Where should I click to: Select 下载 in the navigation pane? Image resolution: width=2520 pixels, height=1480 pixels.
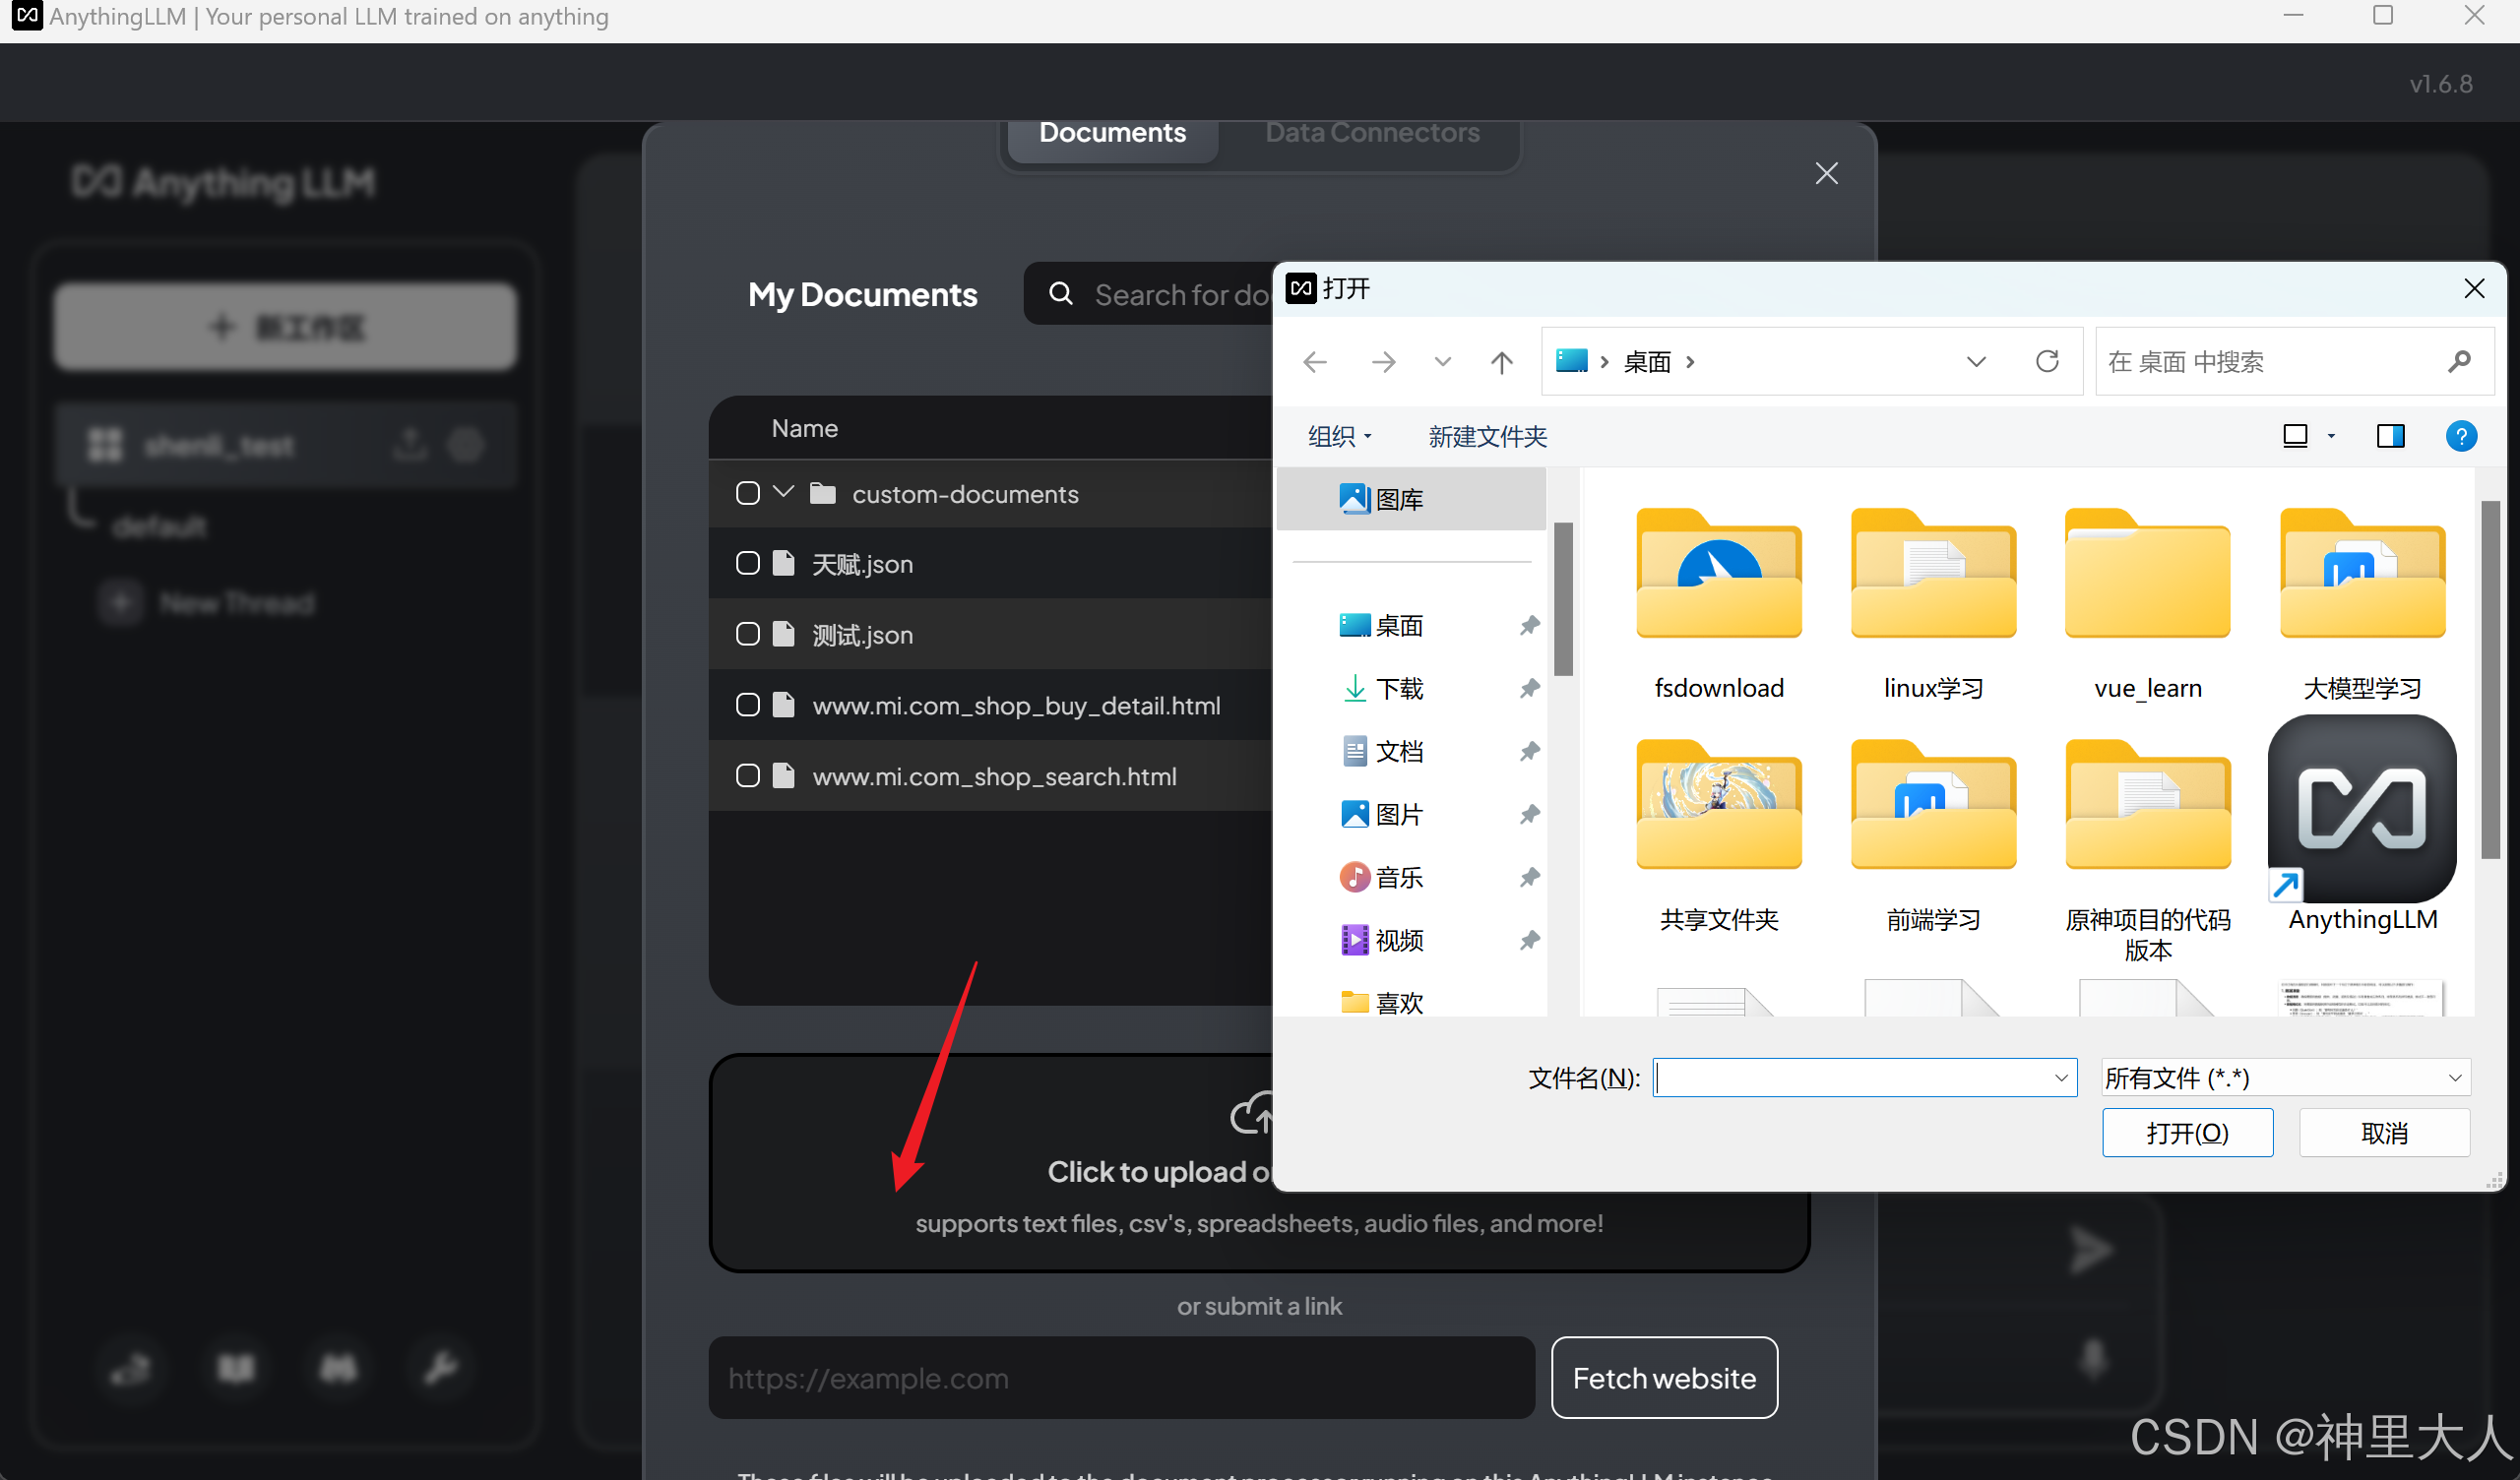1398,688
